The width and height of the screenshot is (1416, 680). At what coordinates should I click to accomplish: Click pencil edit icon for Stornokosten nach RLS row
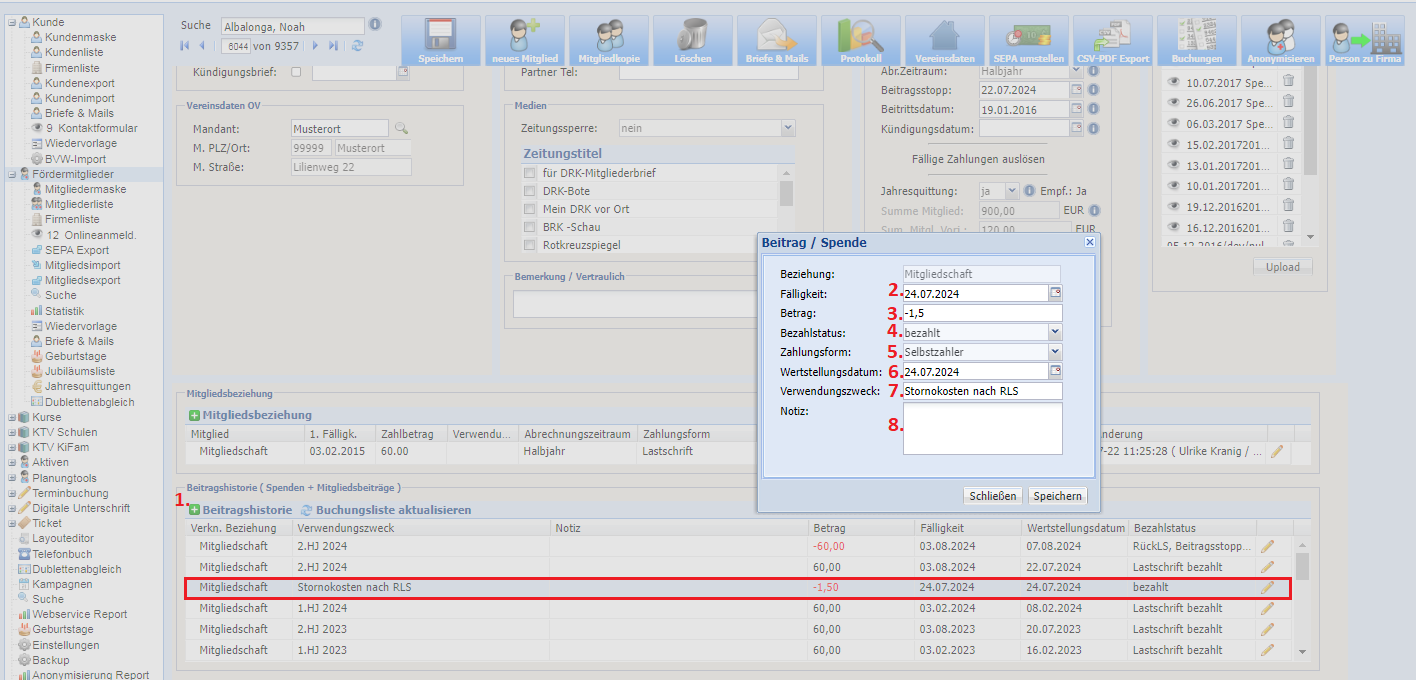[x=1268, y=588]
